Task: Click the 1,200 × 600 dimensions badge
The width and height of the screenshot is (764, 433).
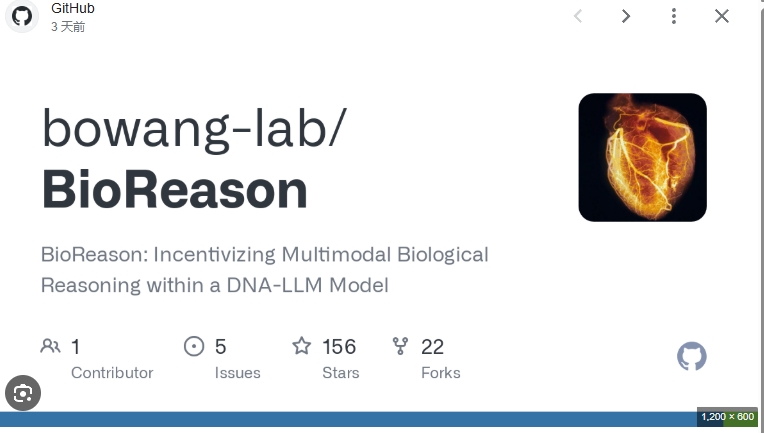Action: click(x=727, y=417)
